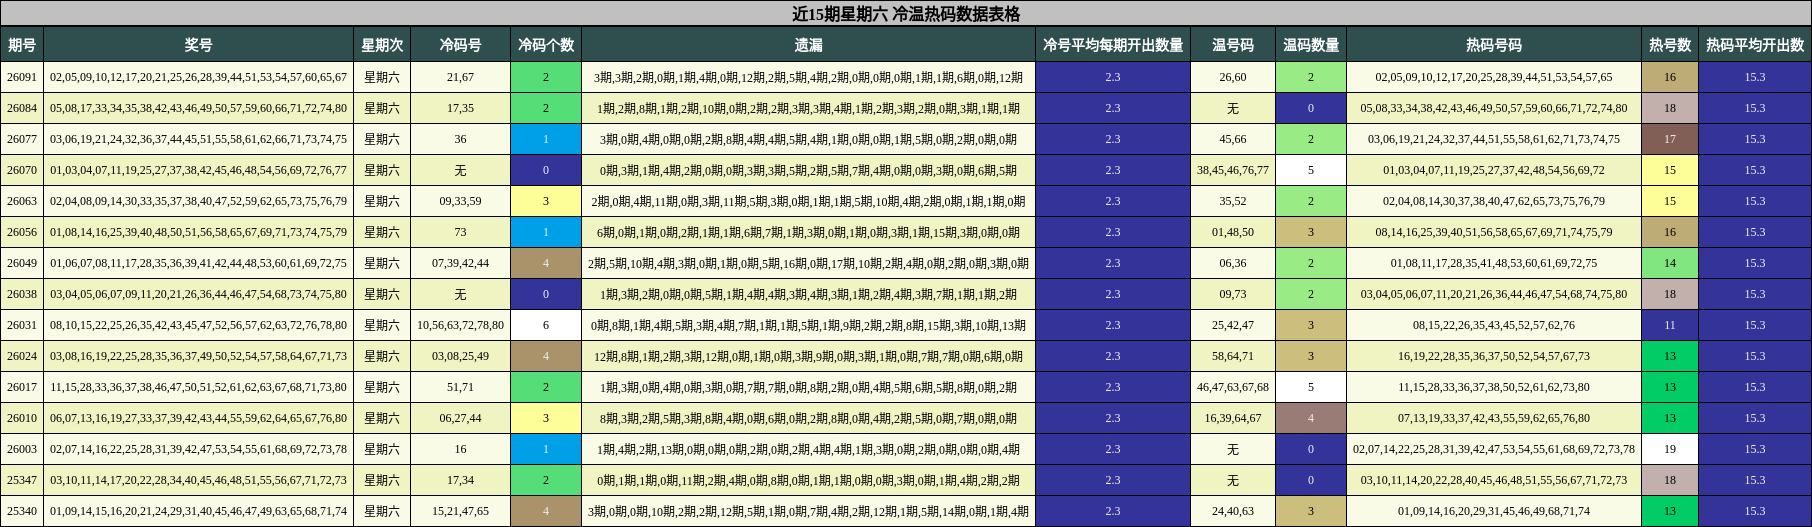Click the blue cold count cell in row 26077
Viewport: 1812px width, 527px height.
[546, 139]
